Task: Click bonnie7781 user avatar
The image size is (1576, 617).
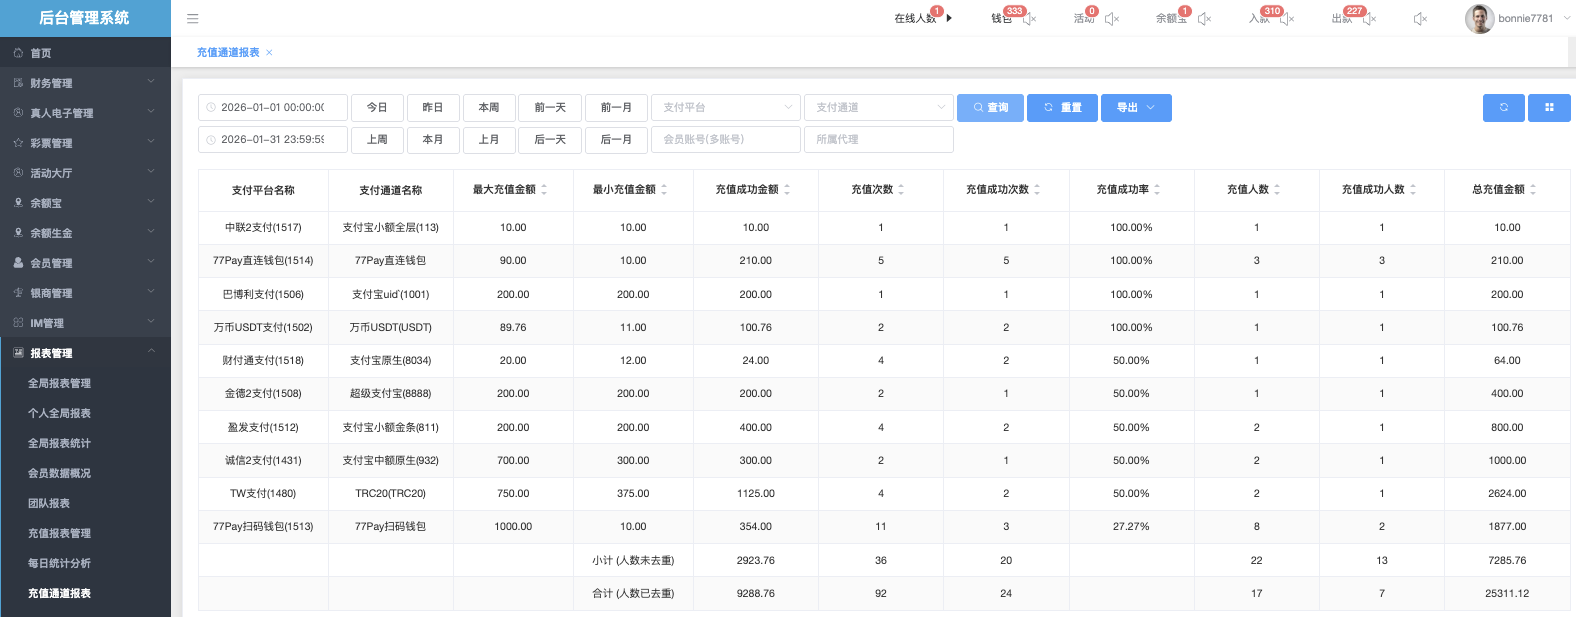Action: coord(1479,18)
